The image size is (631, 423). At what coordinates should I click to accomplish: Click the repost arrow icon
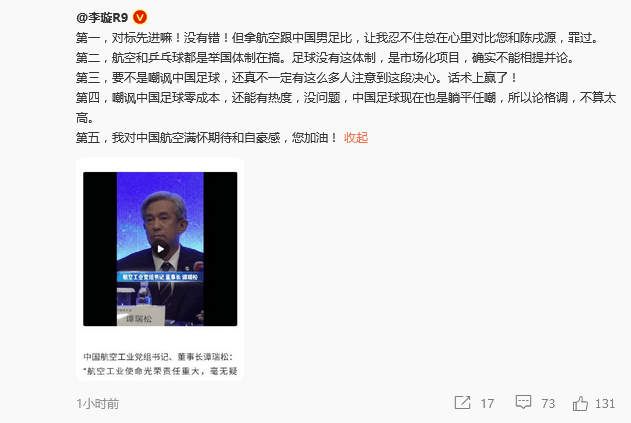point(462,402)
